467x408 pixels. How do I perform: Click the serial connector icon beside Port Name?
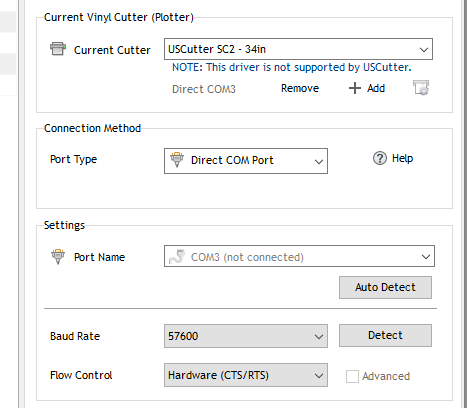click(x=58, y=256)
